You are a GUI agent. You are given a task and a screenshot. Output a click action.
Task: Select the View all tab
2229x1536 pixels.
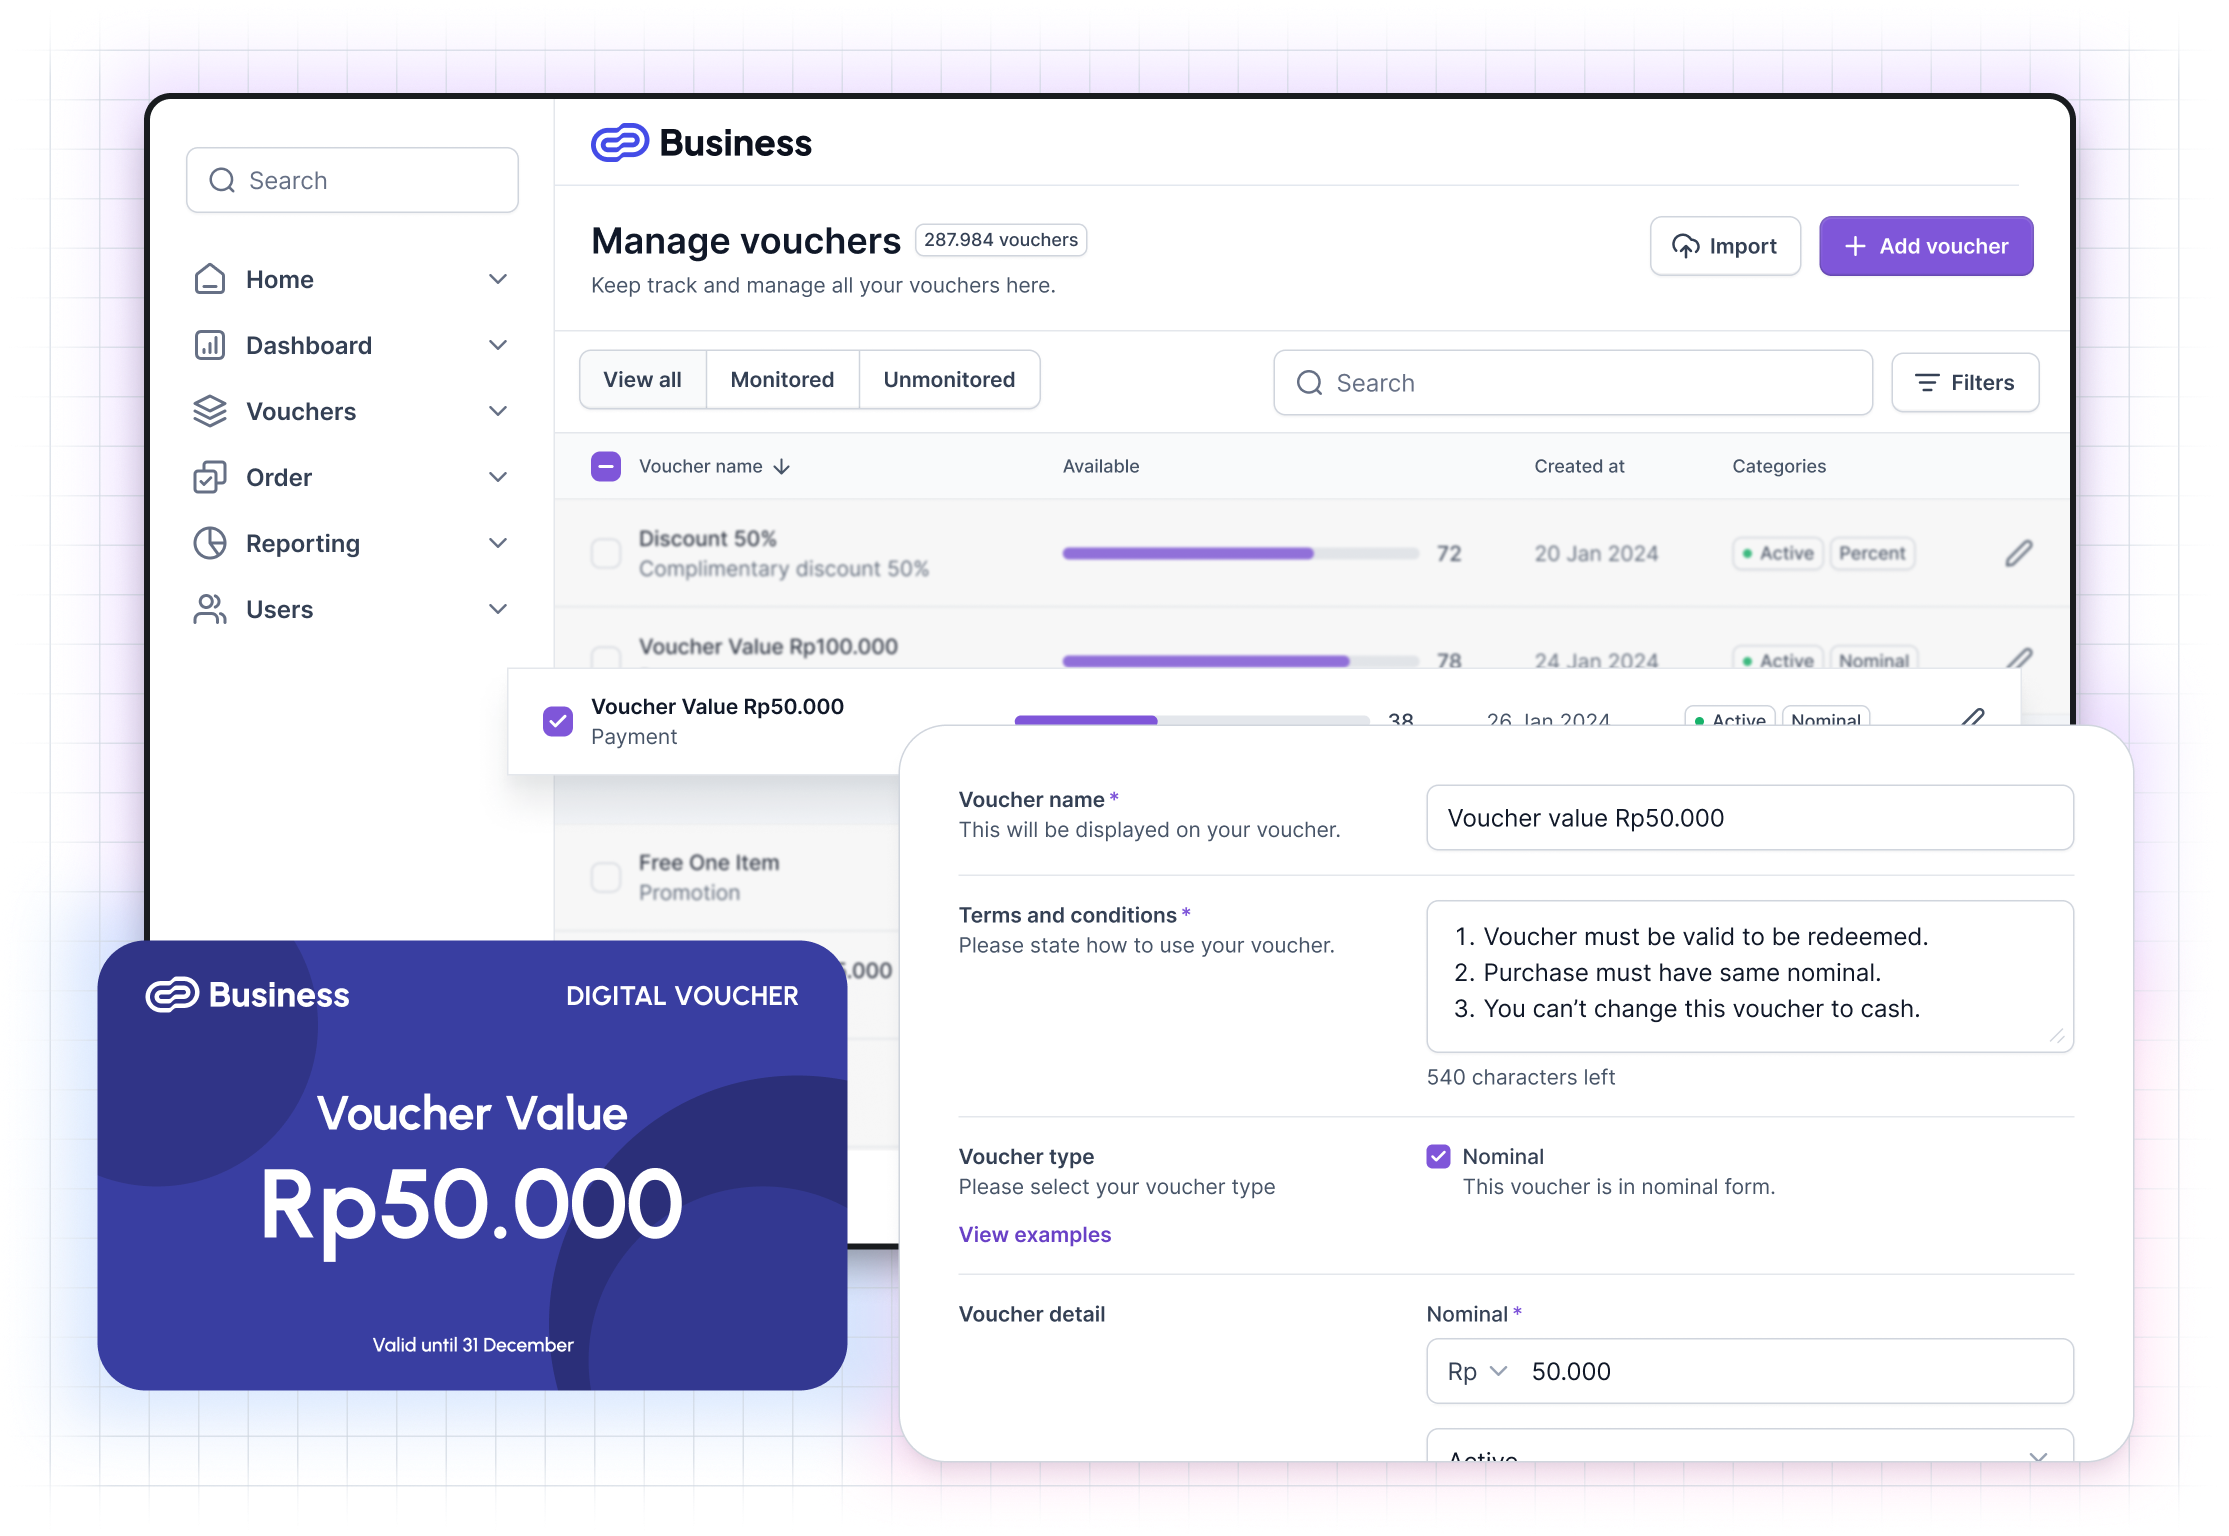[x=642, y=380]
